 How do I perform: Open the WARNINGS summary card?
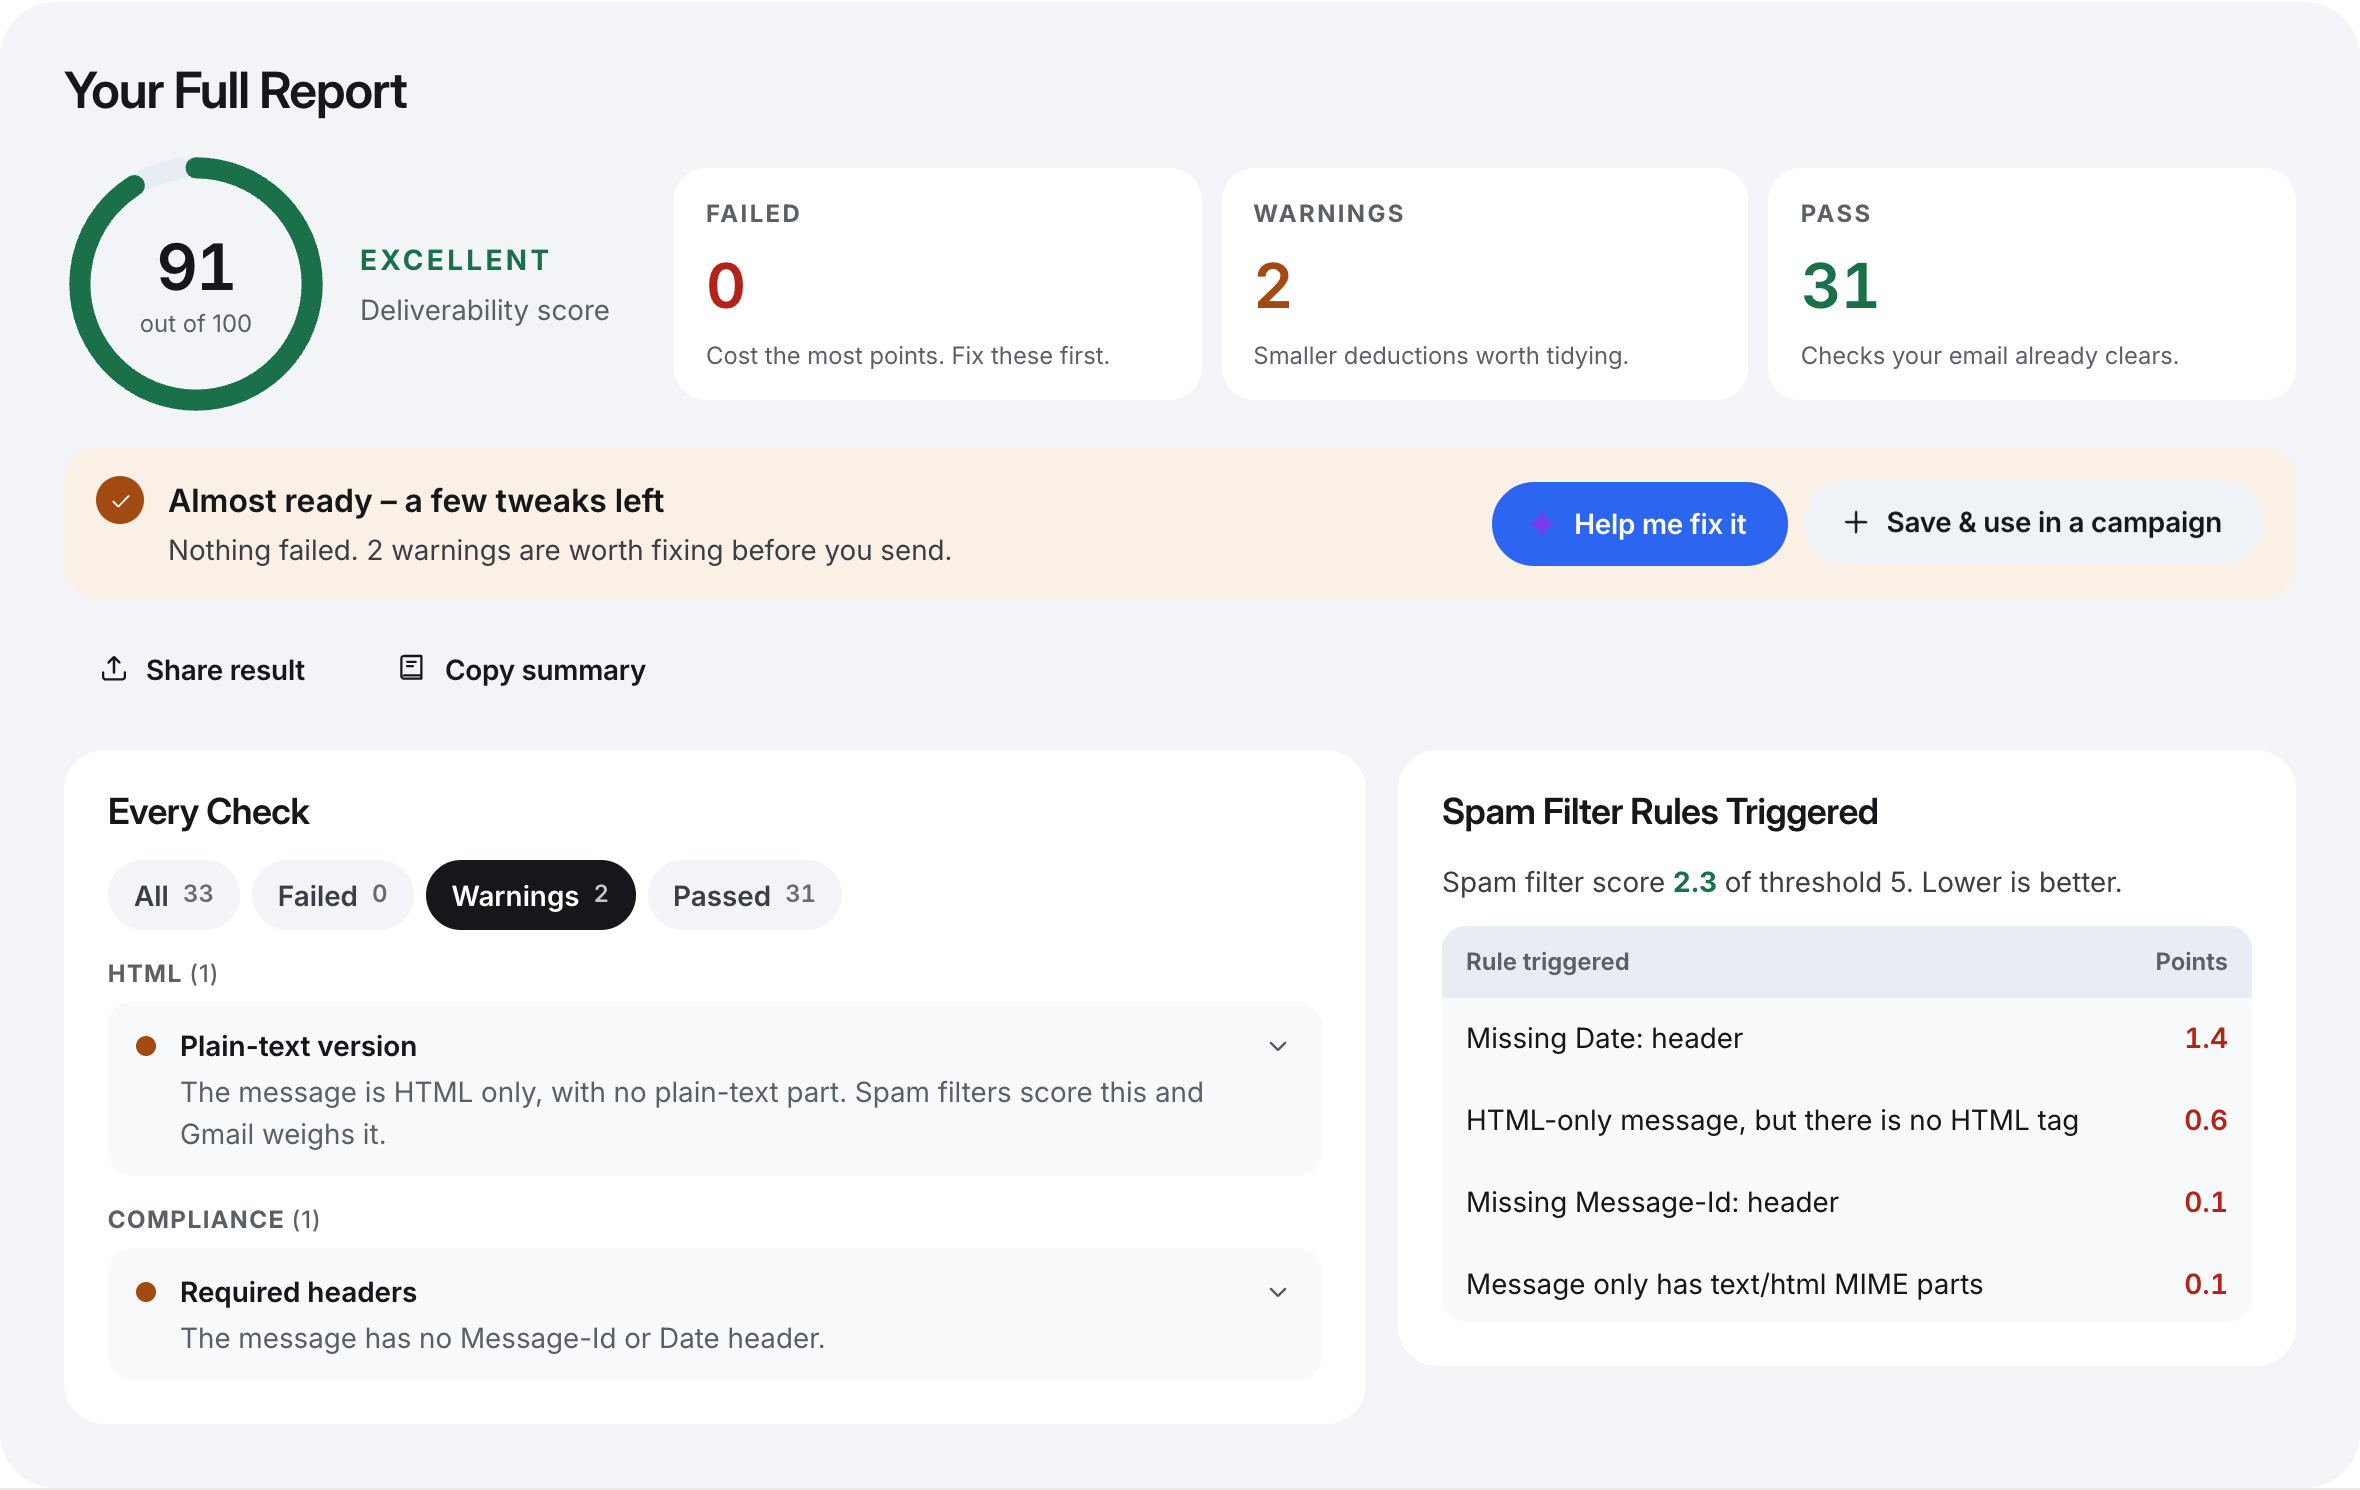pyautogui.click(x=1484, y=284)
